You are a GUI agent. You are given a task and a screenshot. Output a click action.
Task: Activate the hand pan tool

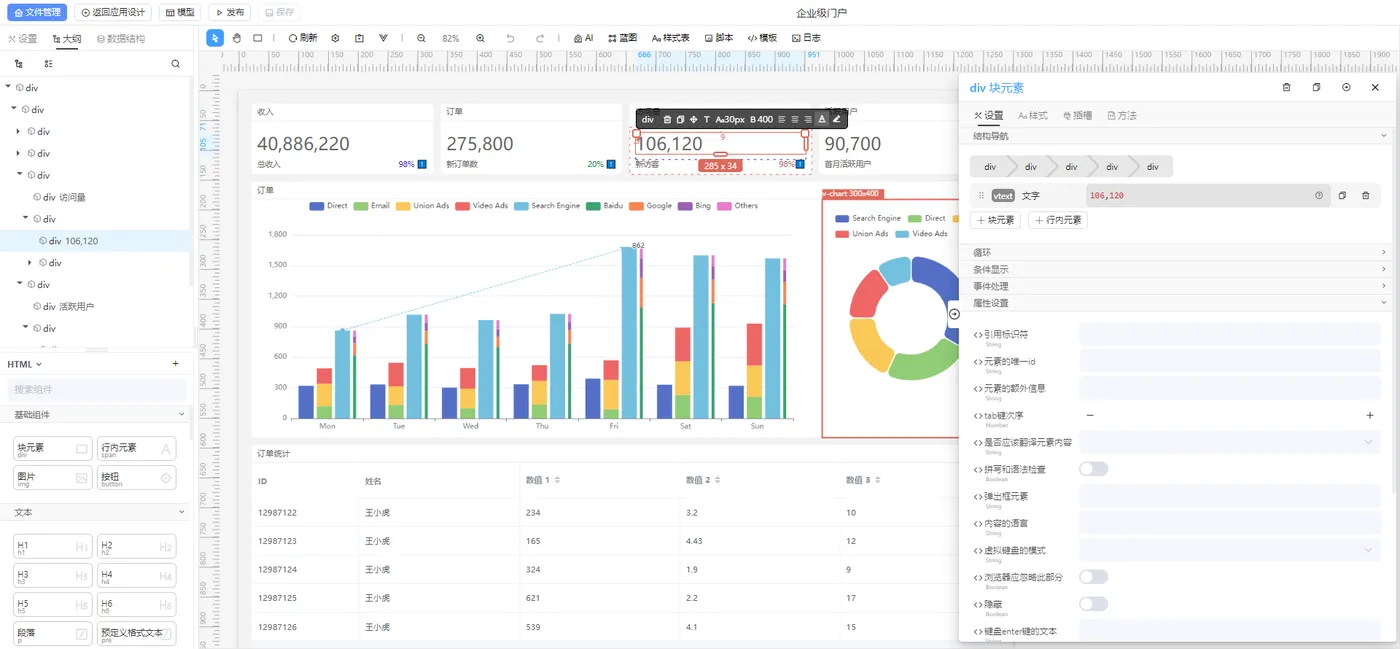pos(237,38)
